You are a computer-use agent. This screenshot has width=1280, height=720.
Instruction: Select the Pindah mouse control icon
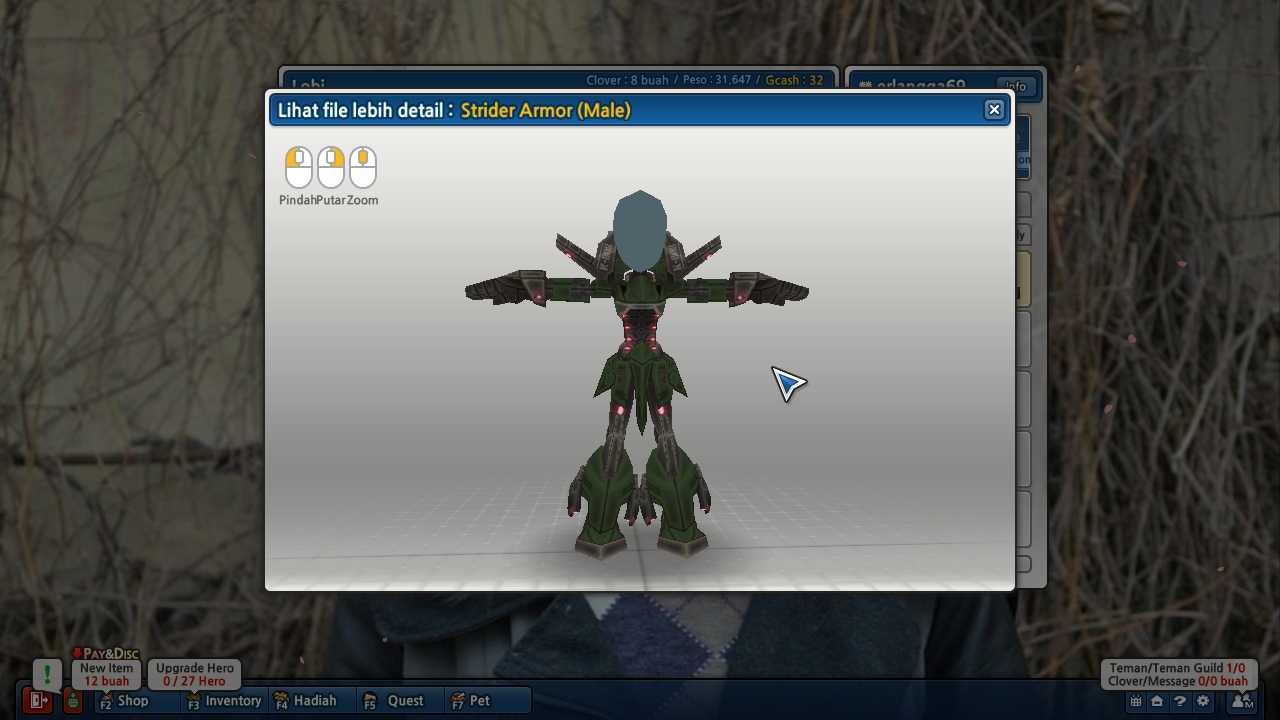(x=298, y=167)
